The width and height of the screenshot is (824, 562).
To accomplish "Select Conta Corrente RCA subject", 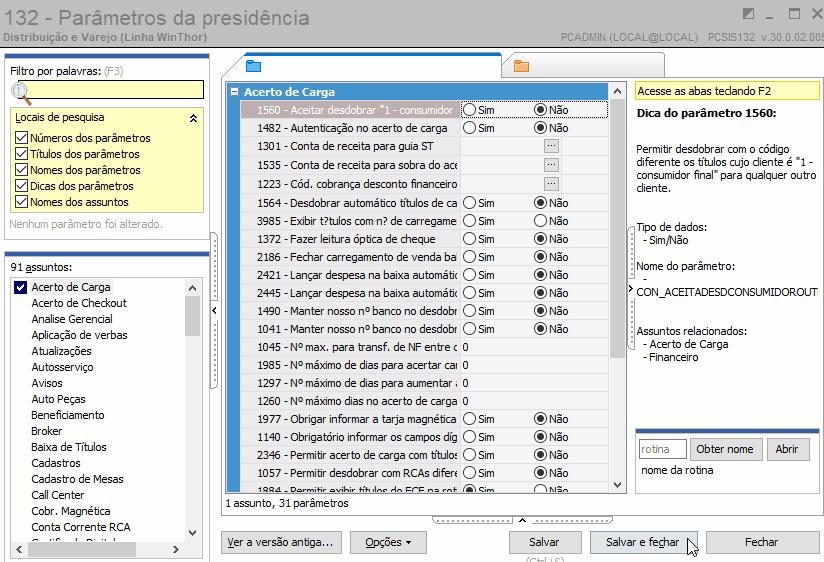I will coord(81,527).
